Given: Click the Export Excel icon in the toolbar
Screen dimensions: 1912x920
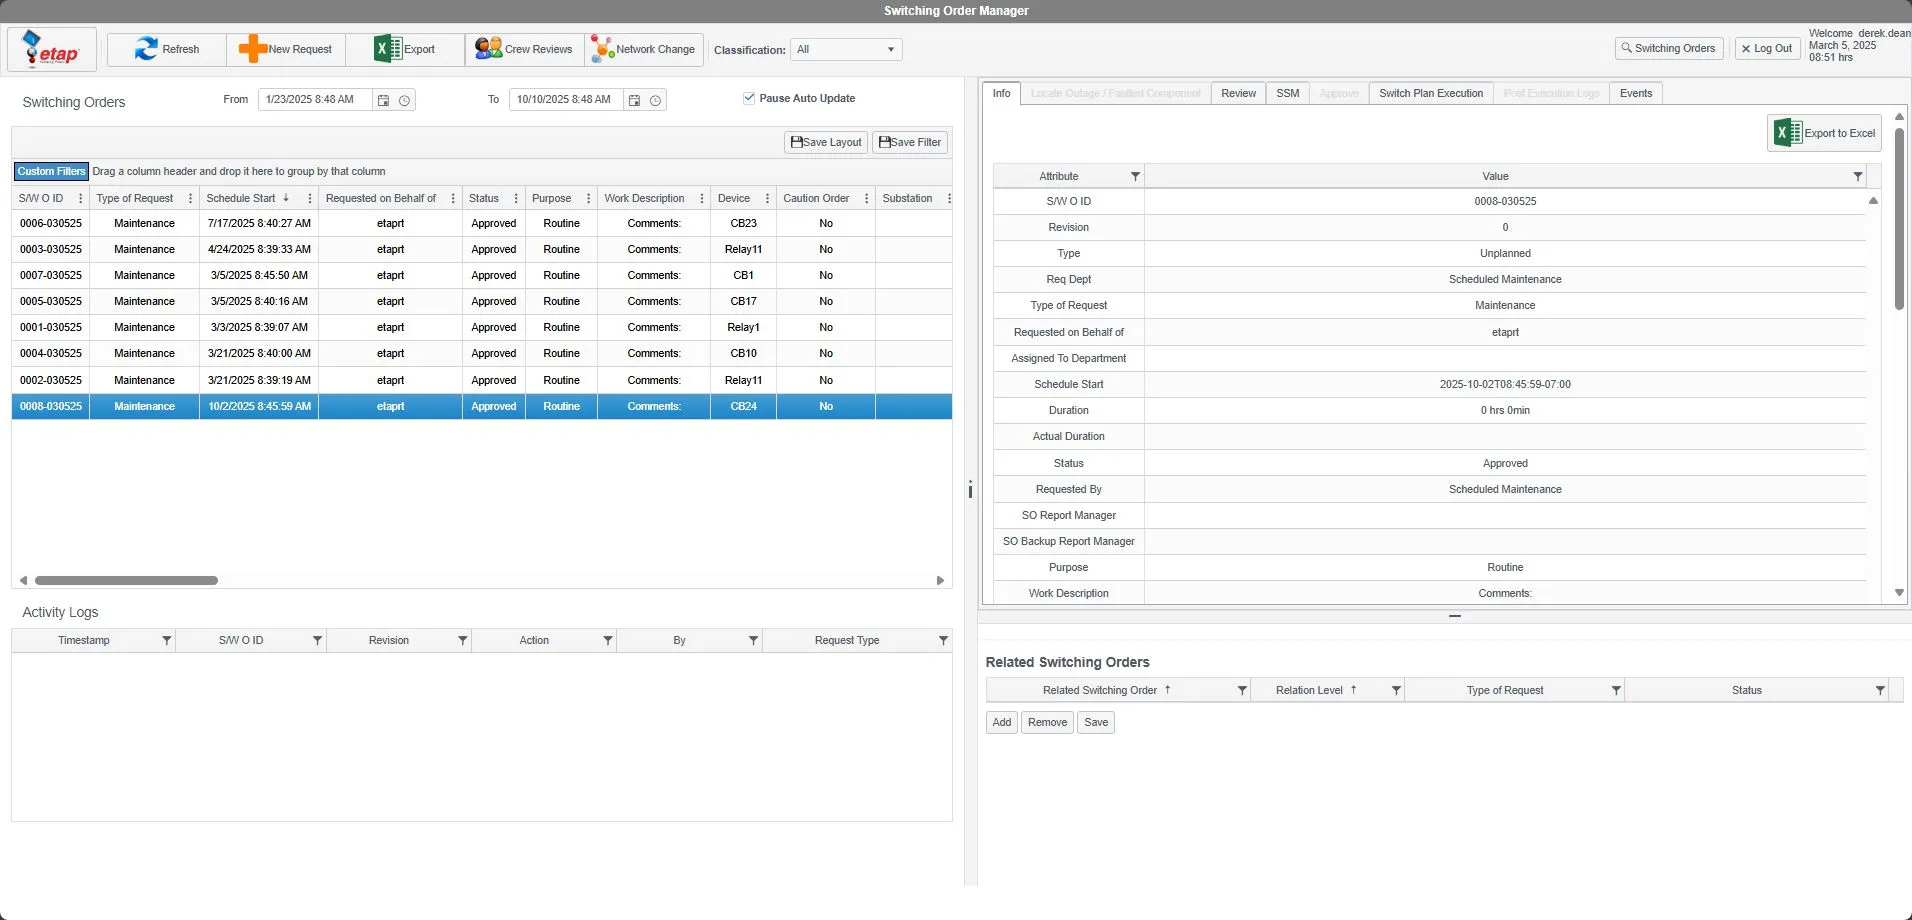Looking at the screenshot, I should point(387,49).
